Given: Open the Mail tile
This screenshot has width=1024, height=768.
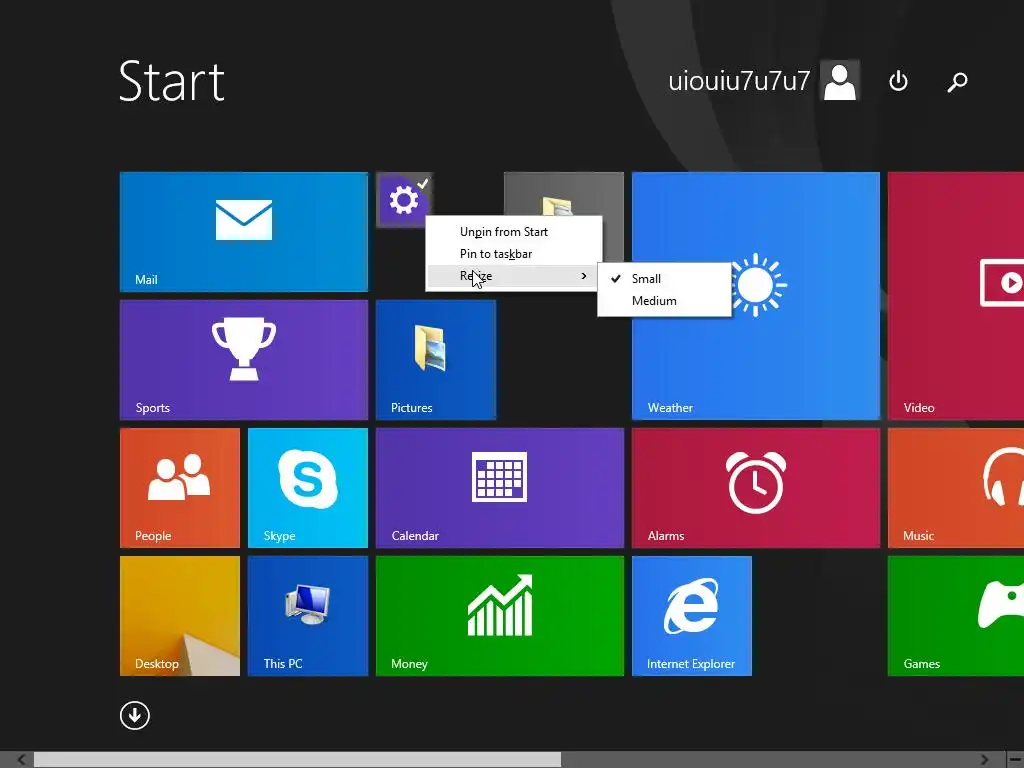Looking at the screenshot, I should (244, 232).
